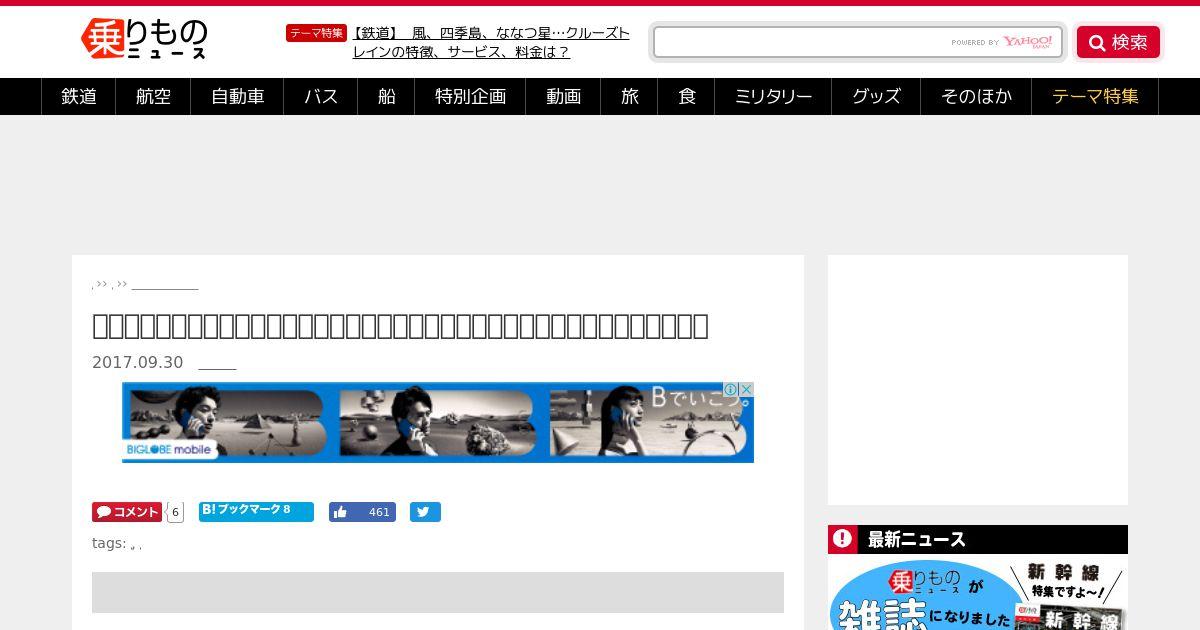Viewport: 1200px width, 630px height.
Task: Open the 船 menu item
Action: coord(387,97)
